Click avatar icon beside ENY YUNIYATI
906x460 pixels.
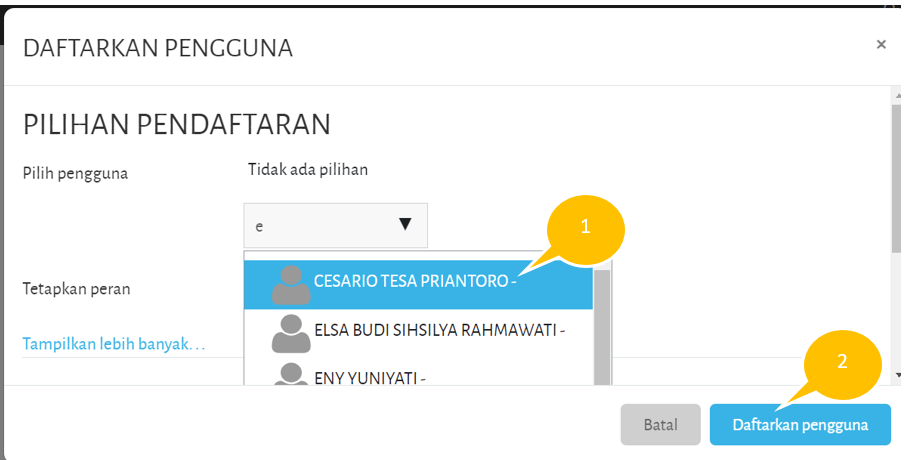[291, 374]
